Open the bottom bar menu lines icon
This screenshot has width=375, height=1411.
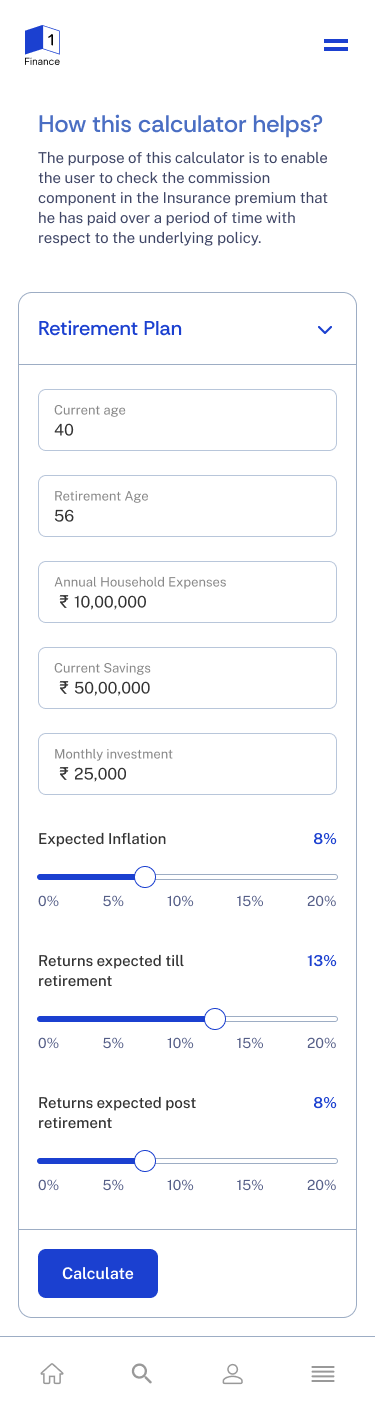pyautogui.click(x=323, y=1374)
